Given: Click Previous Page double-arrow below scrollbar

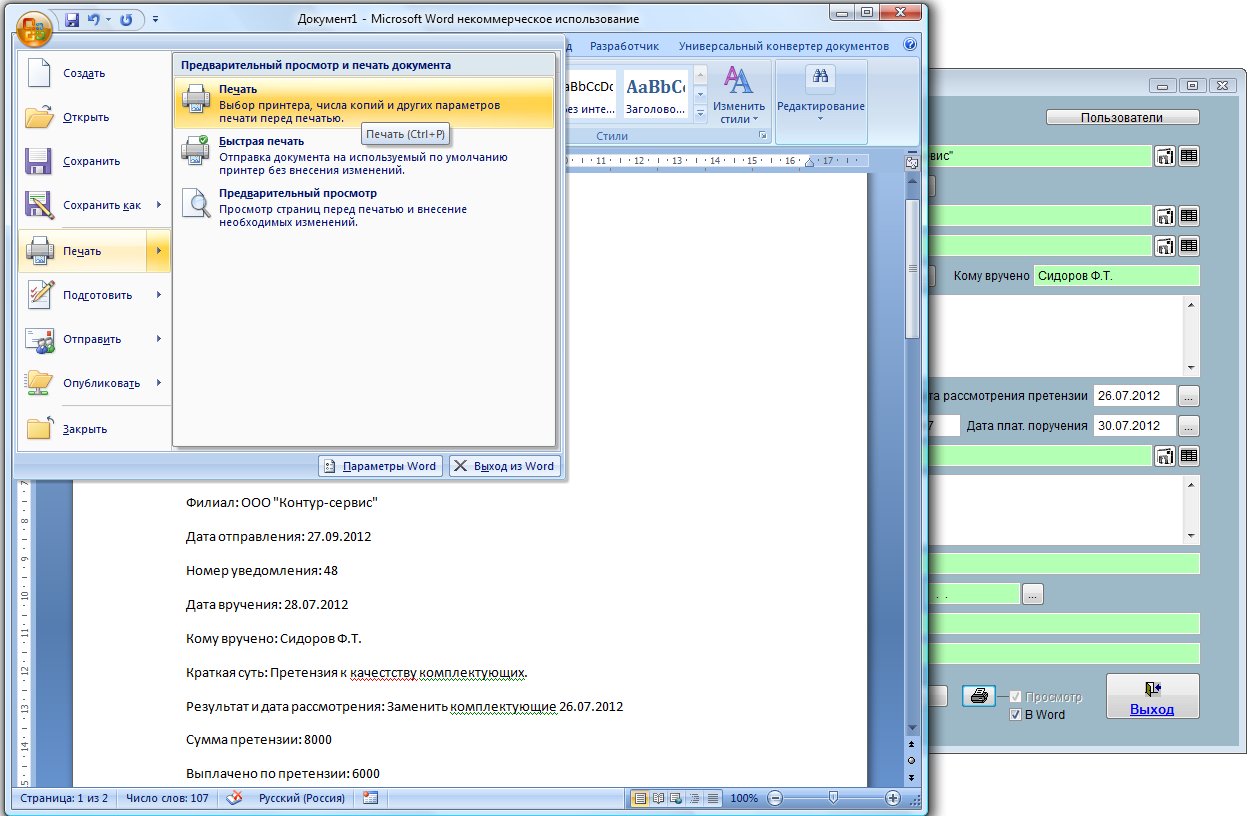Looking at the screenshot, I should pos(912,745).
